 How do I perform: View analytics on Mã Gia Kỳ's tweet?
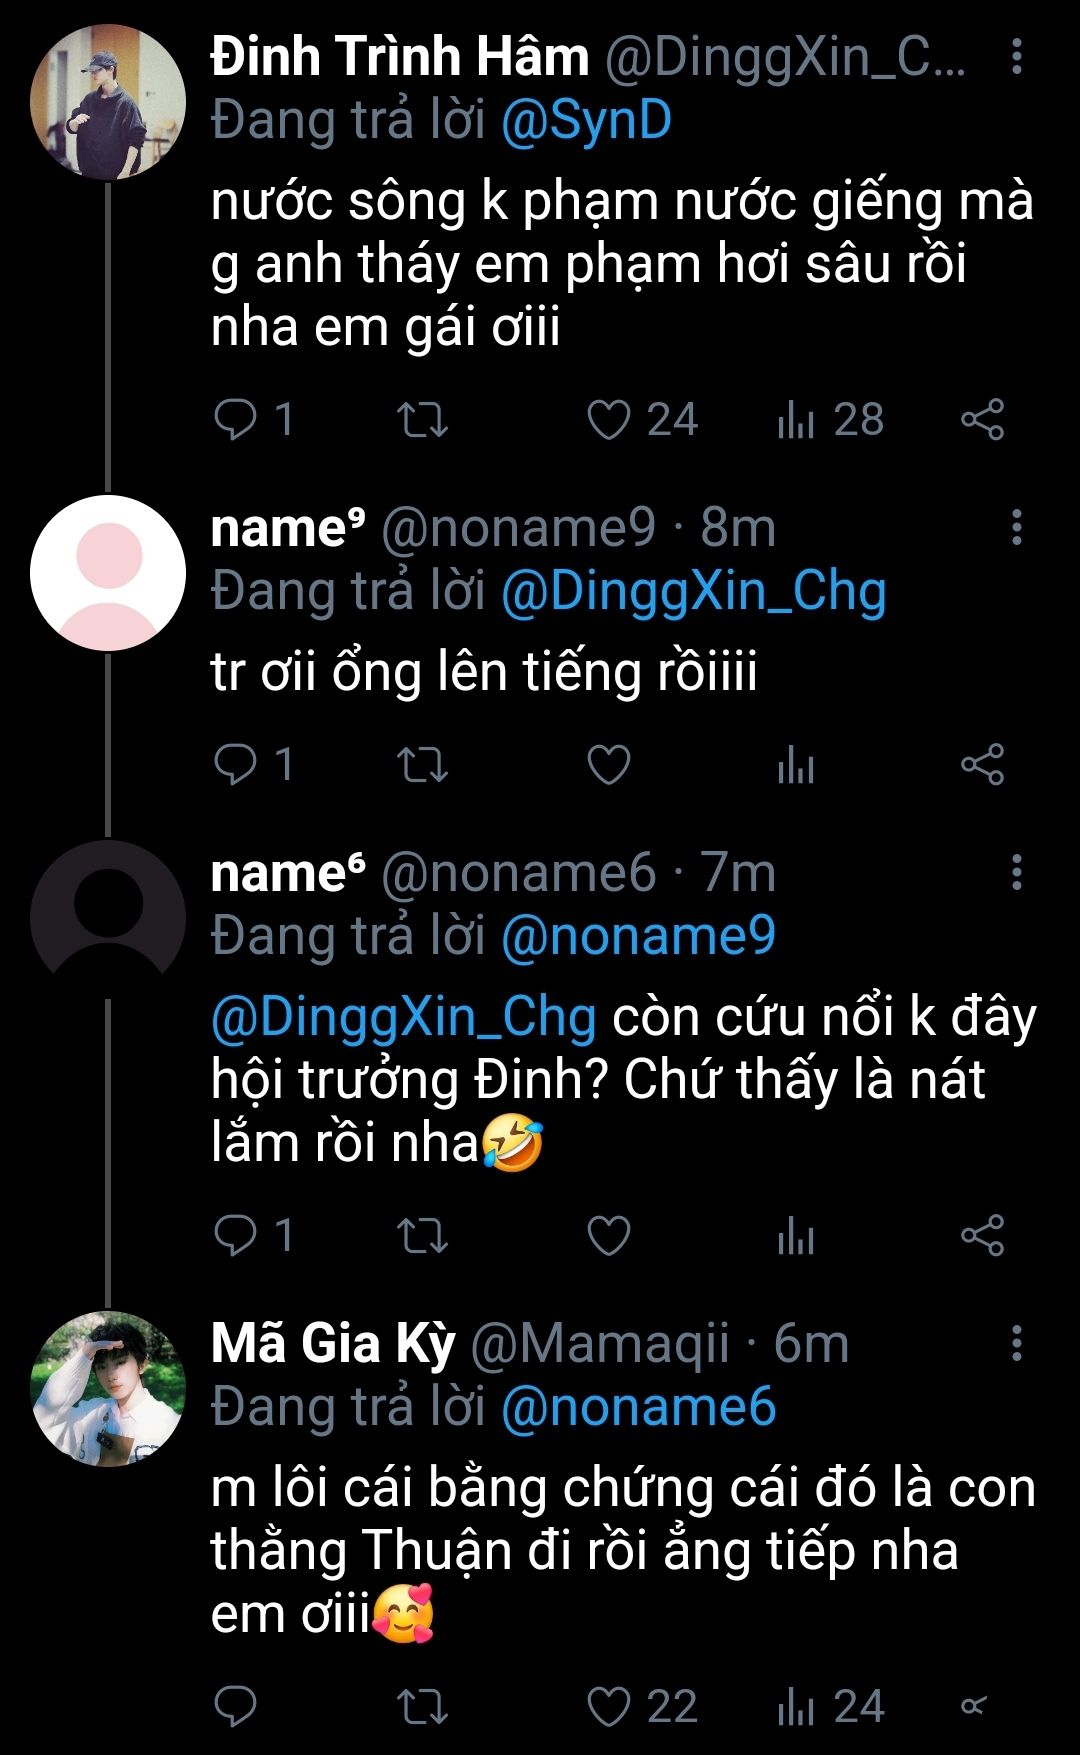796,1706
